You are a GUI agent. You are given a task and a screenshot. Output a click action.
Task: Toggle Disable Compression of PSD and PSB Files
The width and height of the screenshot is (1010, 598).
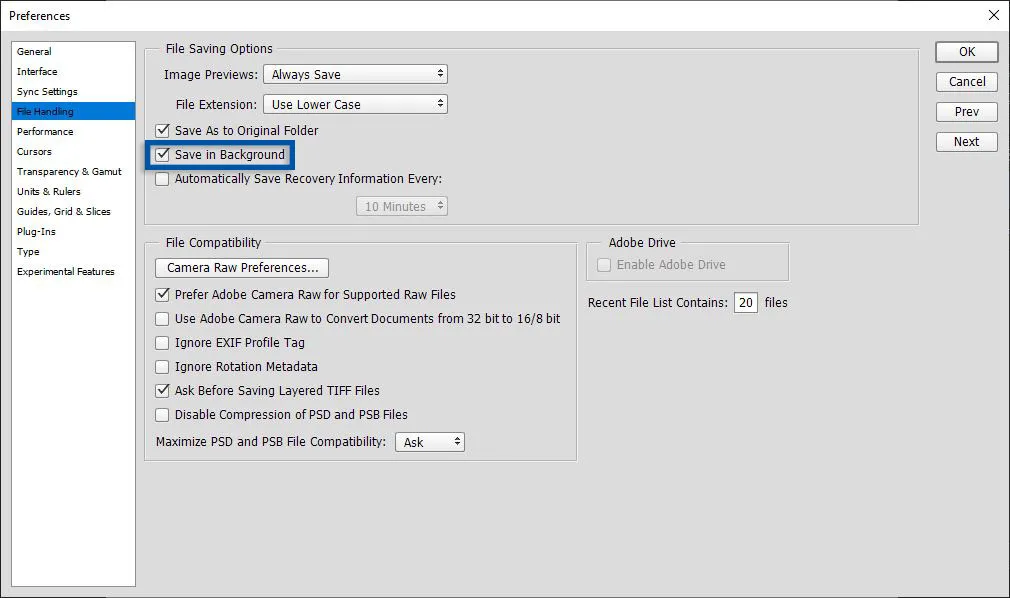point(163,415)
